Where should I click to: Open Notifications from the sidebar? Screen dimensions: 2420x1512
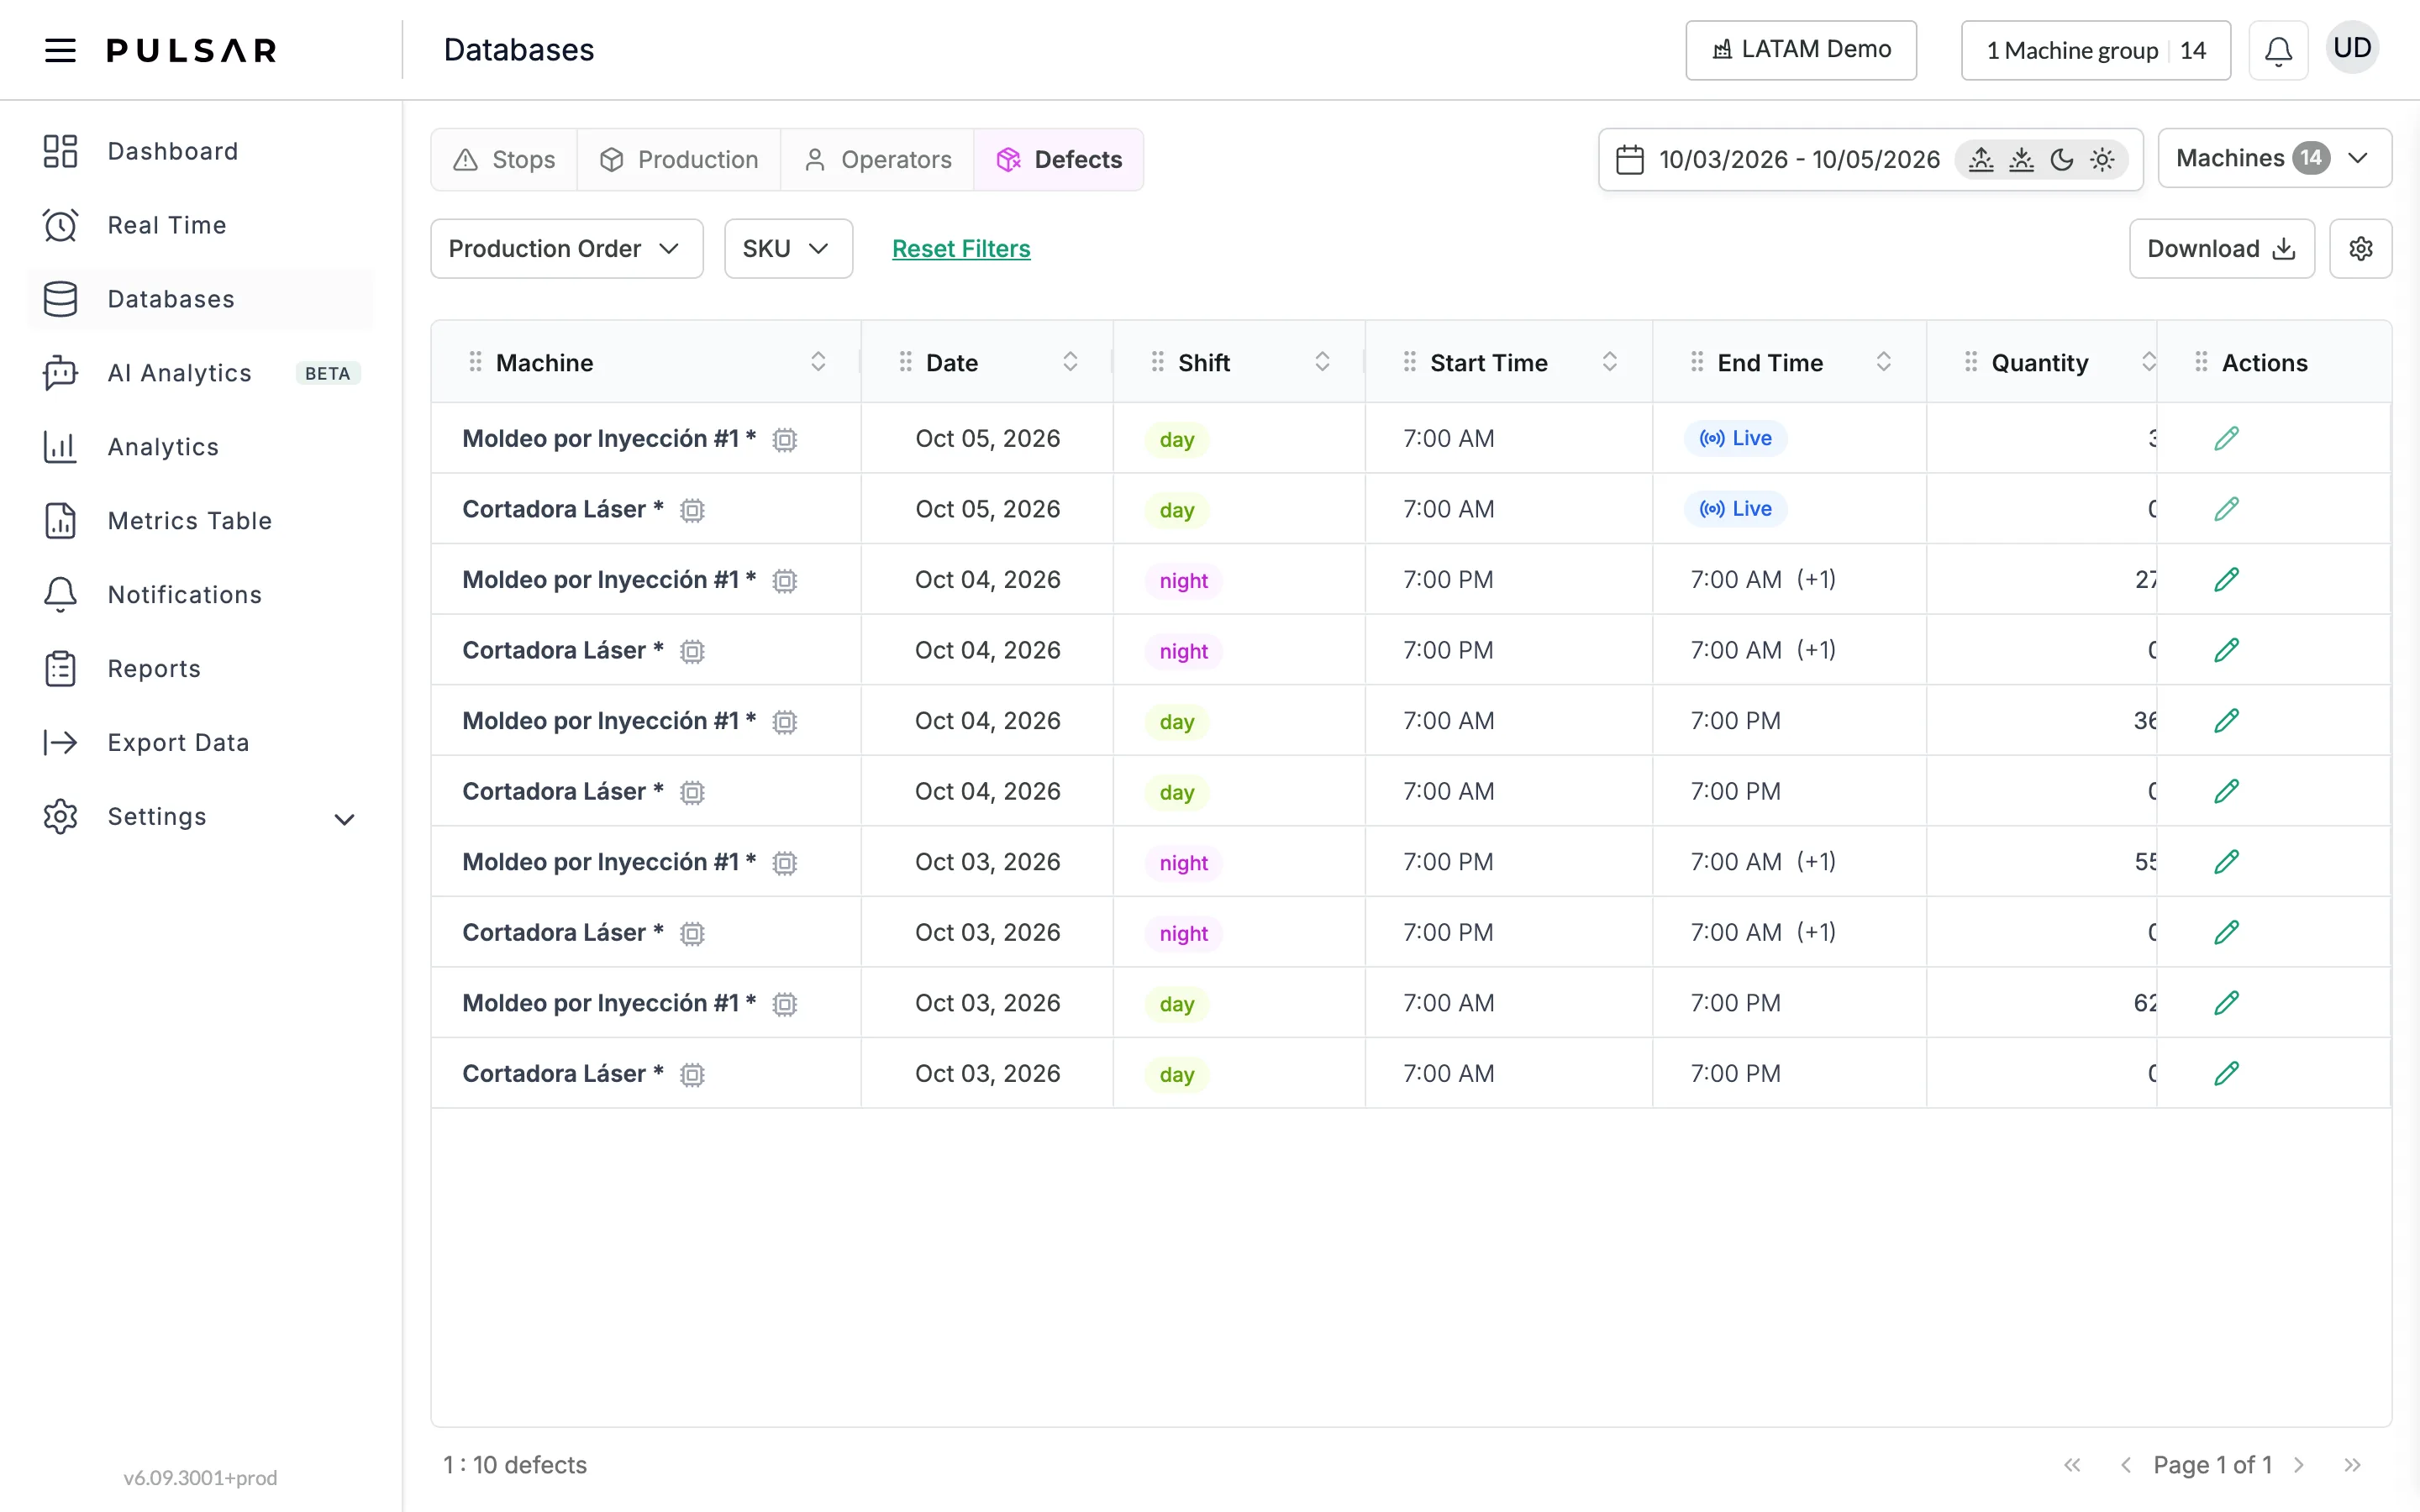click(200, 595)
